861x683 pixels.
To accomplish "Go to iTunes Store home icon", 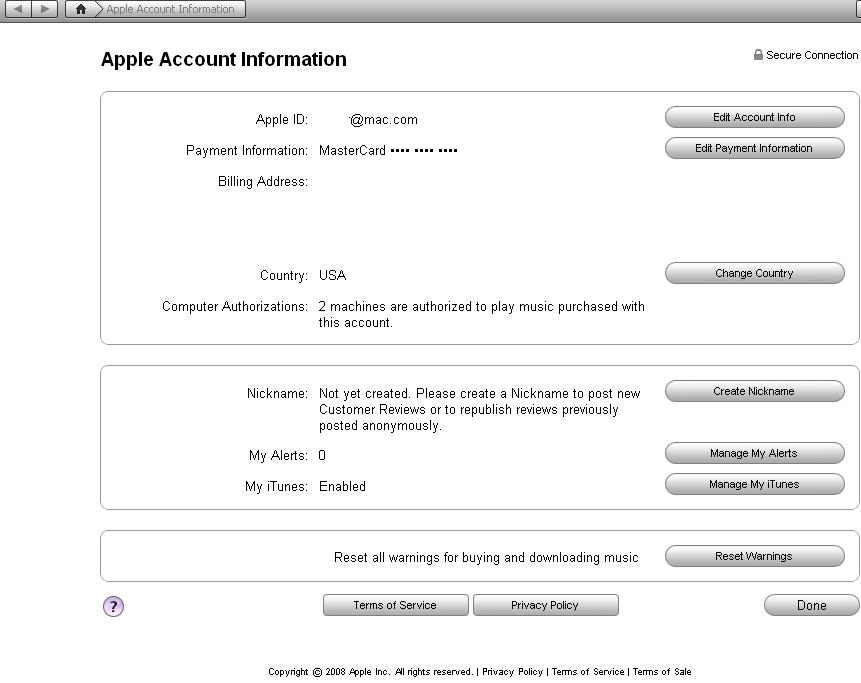I will pos(81,9).
